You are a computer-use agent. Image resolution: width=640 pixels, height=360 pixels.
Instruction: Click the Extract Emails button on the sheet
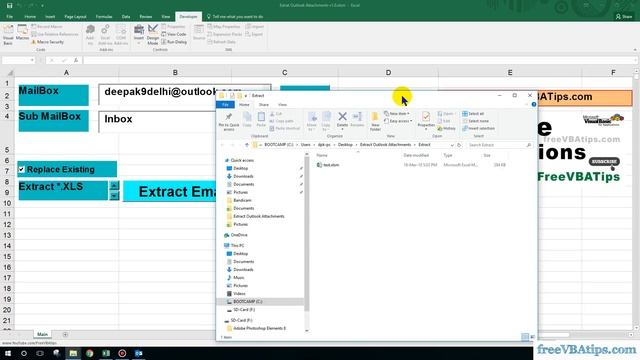(169, 191)
